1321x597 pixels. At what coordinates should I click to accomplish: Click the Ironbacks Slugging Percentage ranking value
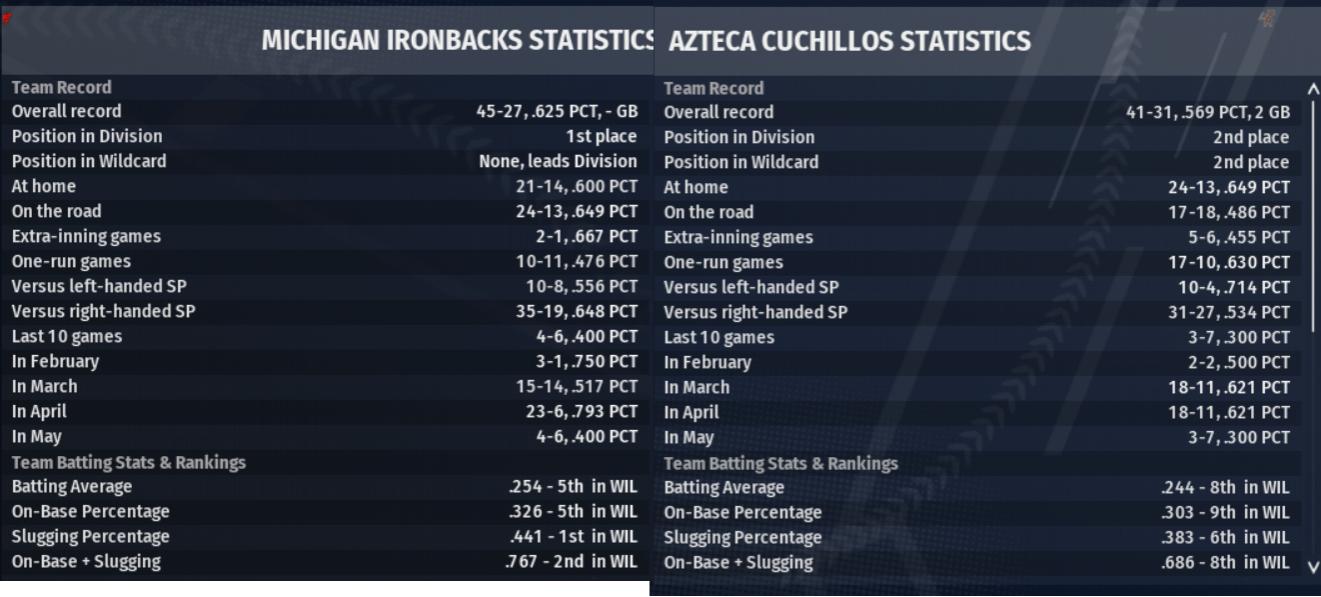point(573,537)
